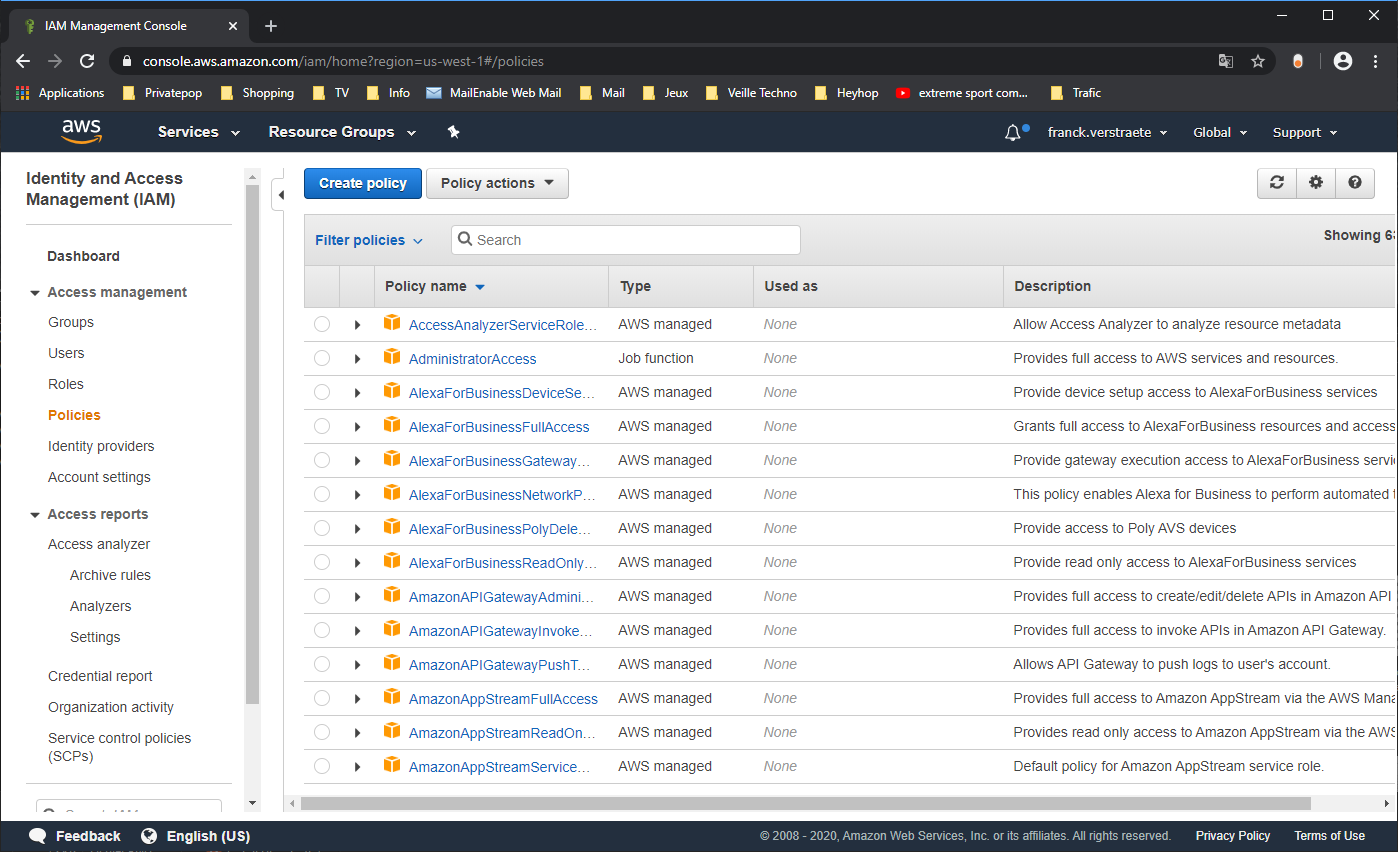Screen dimensions: 1398x852
Task: Click the AdministratorAccess policy box icon
Action: coord(392,358)
